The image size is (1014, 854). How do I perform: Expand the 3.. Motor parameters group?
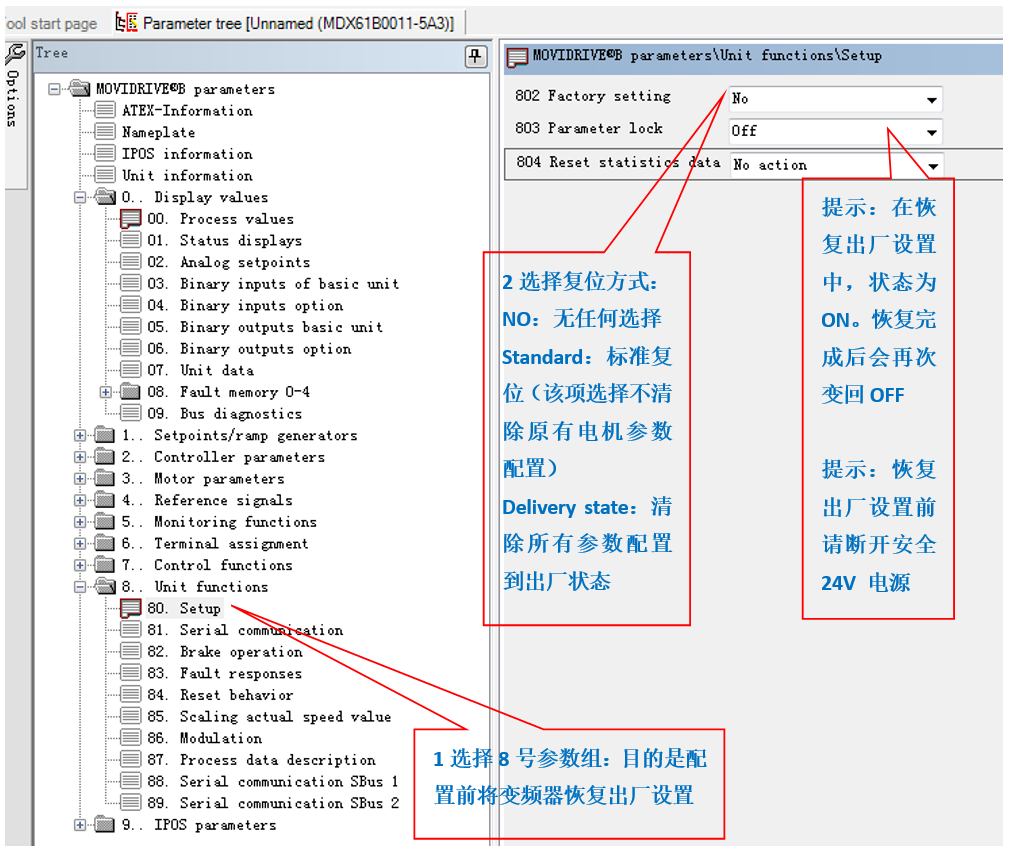[x=80, y=479]
